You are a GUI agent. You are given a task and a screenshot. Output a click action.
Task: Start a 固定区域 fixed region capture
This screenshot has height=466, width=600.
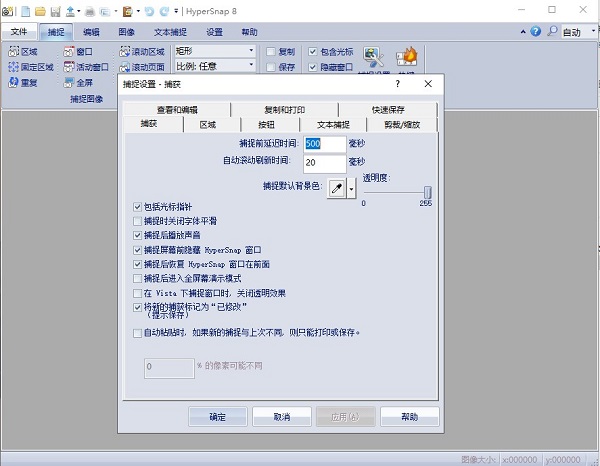(x=31, y=67)
